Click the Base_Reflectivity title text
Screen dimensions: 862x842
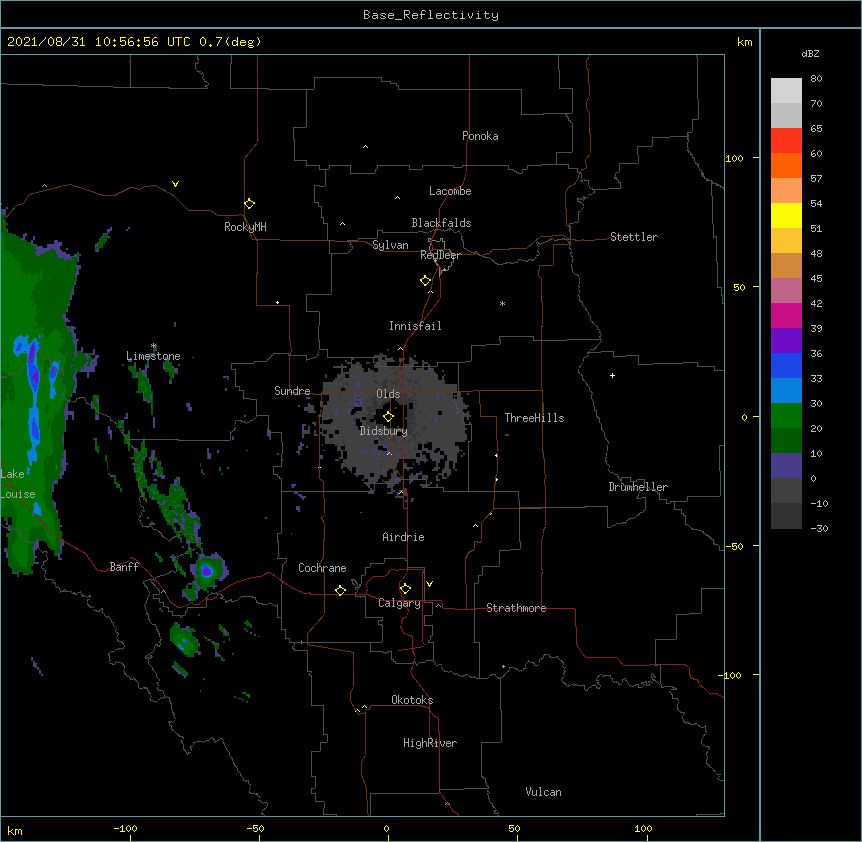[x=431, y=15]
